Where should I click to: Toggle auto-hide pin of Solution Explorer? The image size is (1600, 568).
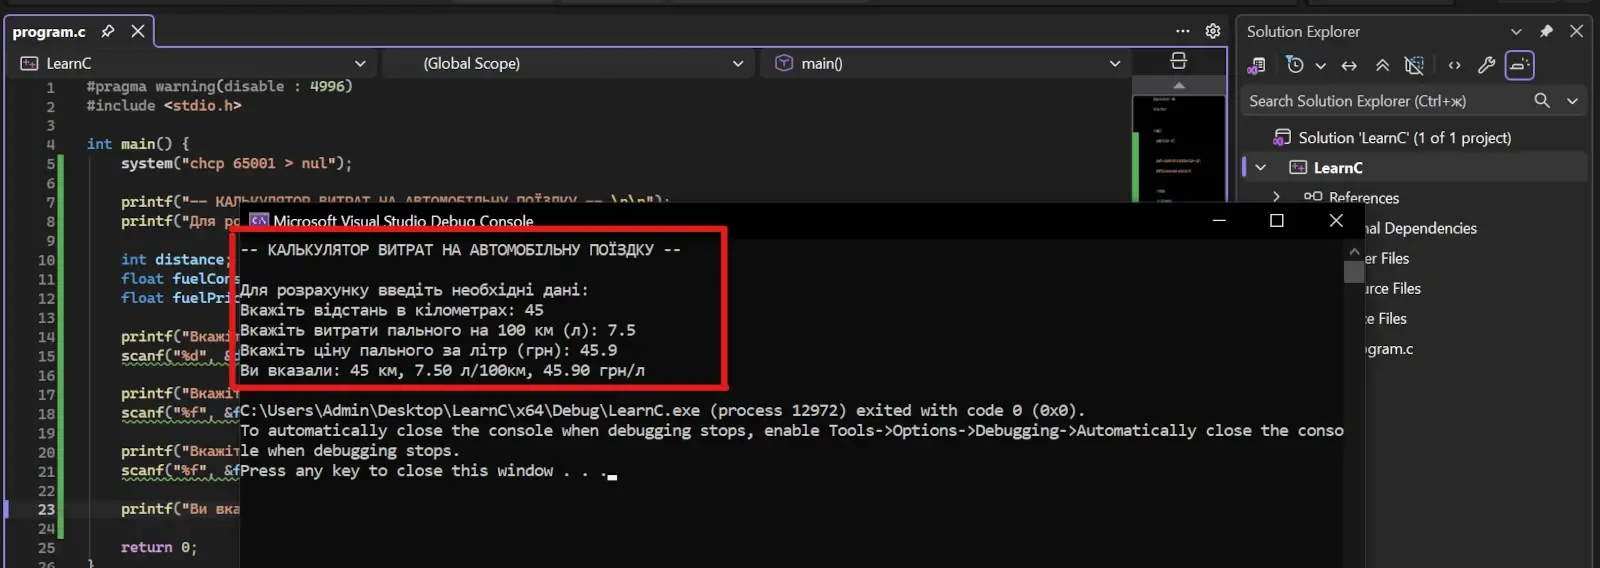(1546, 31)
